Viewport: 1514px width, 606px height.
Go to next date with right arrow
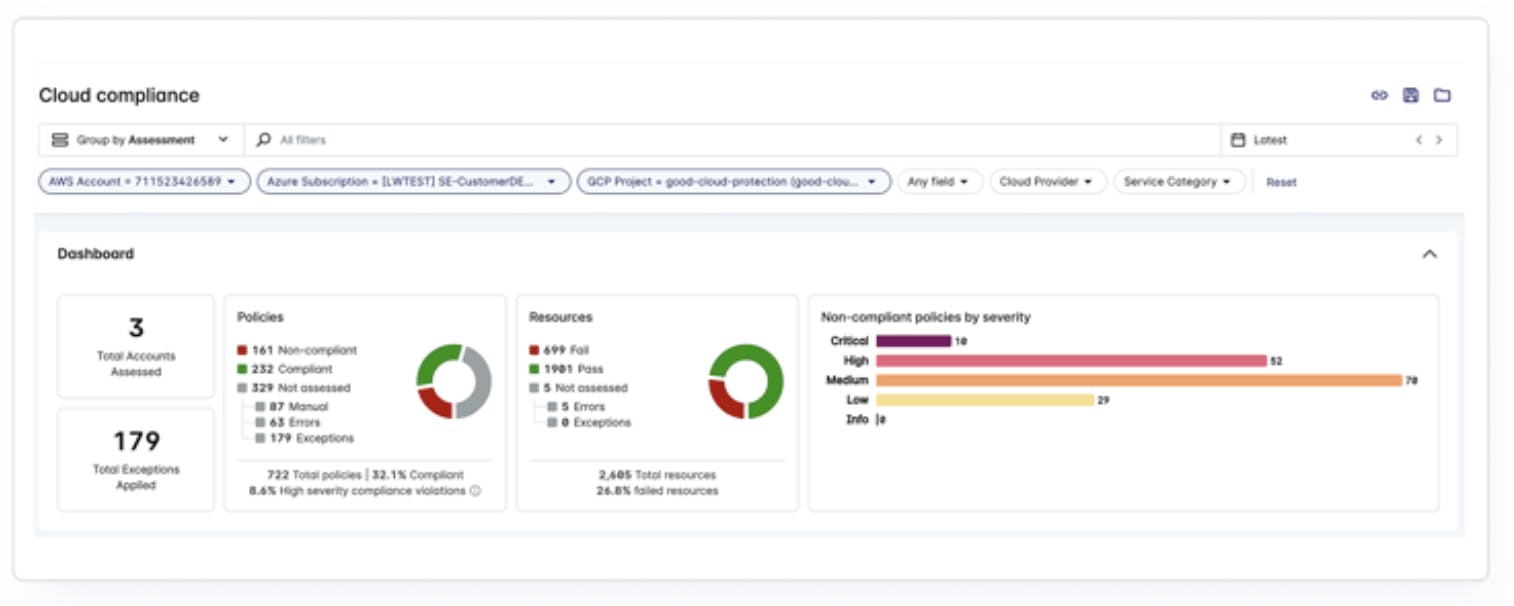(1439, 140)
